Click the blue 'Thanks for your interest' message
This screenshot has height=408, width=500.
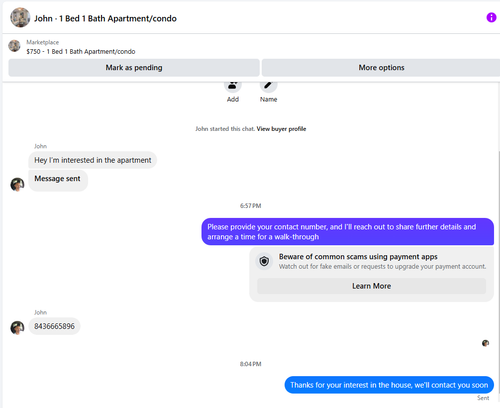389,385
